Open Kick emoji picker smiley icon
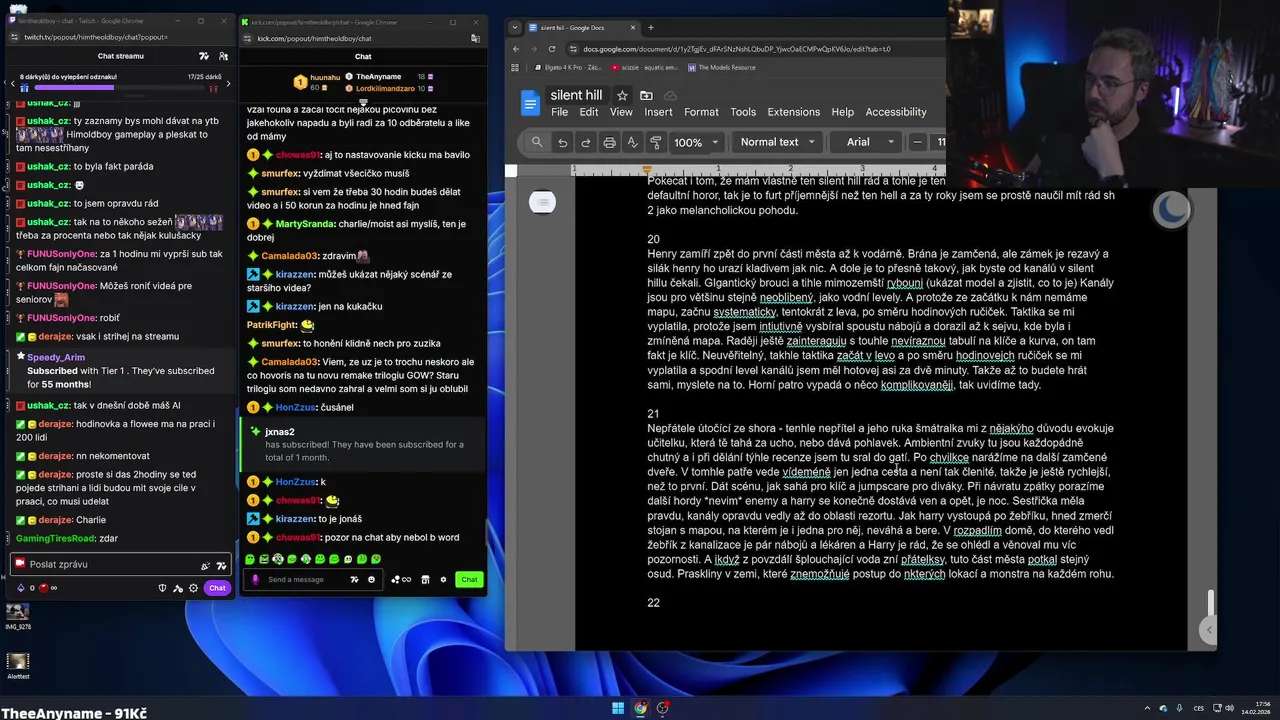 point(371,579)
